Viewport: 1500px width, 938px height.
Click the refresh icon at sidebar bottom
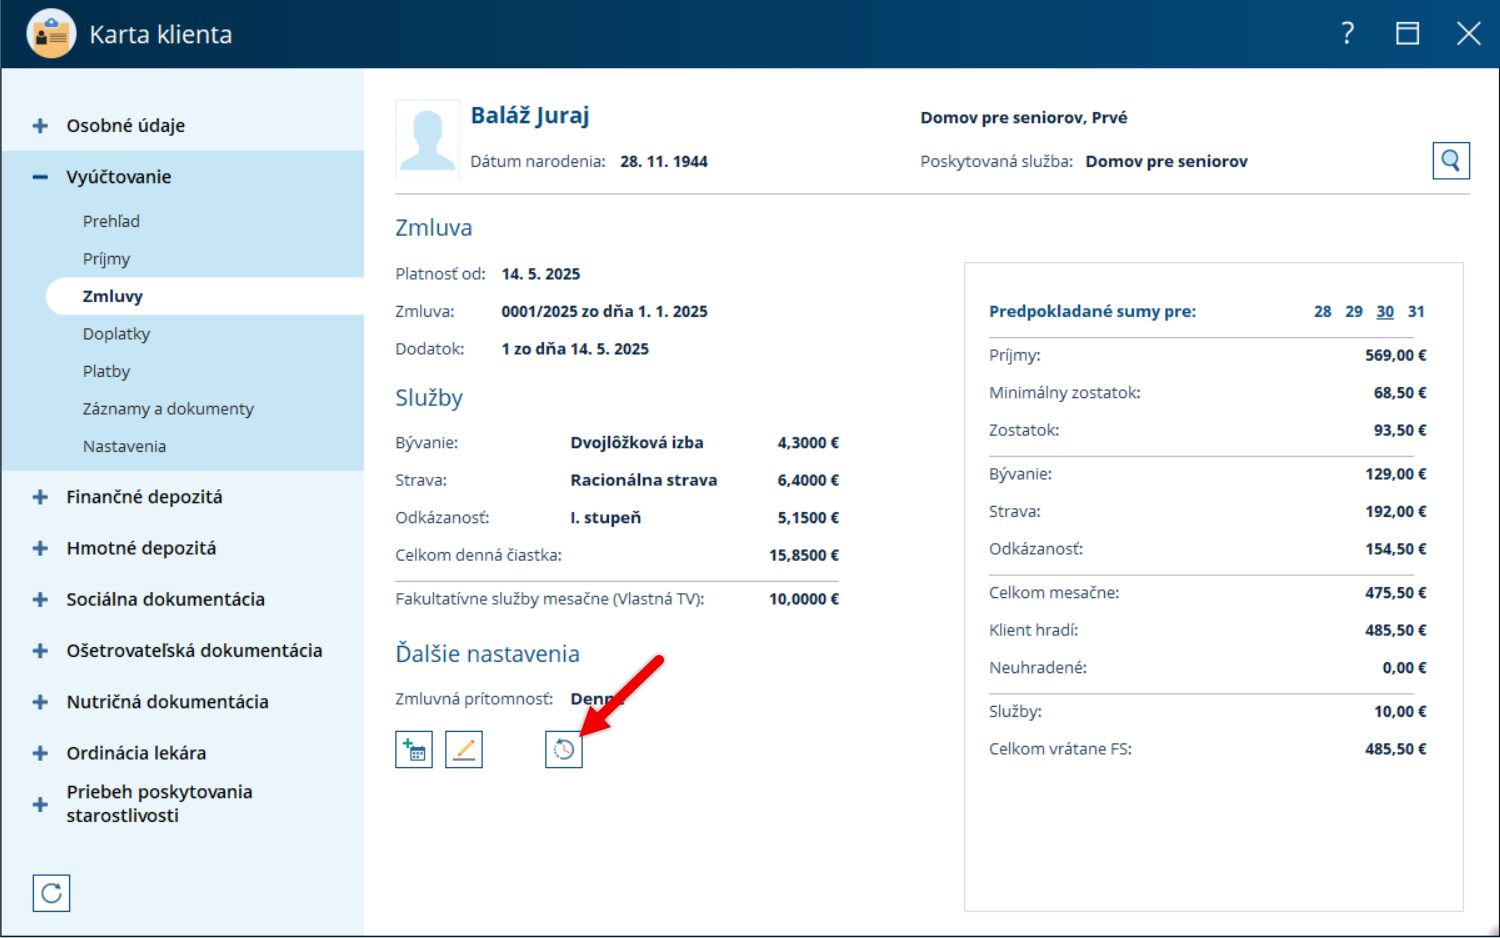[x=51, y=893]
